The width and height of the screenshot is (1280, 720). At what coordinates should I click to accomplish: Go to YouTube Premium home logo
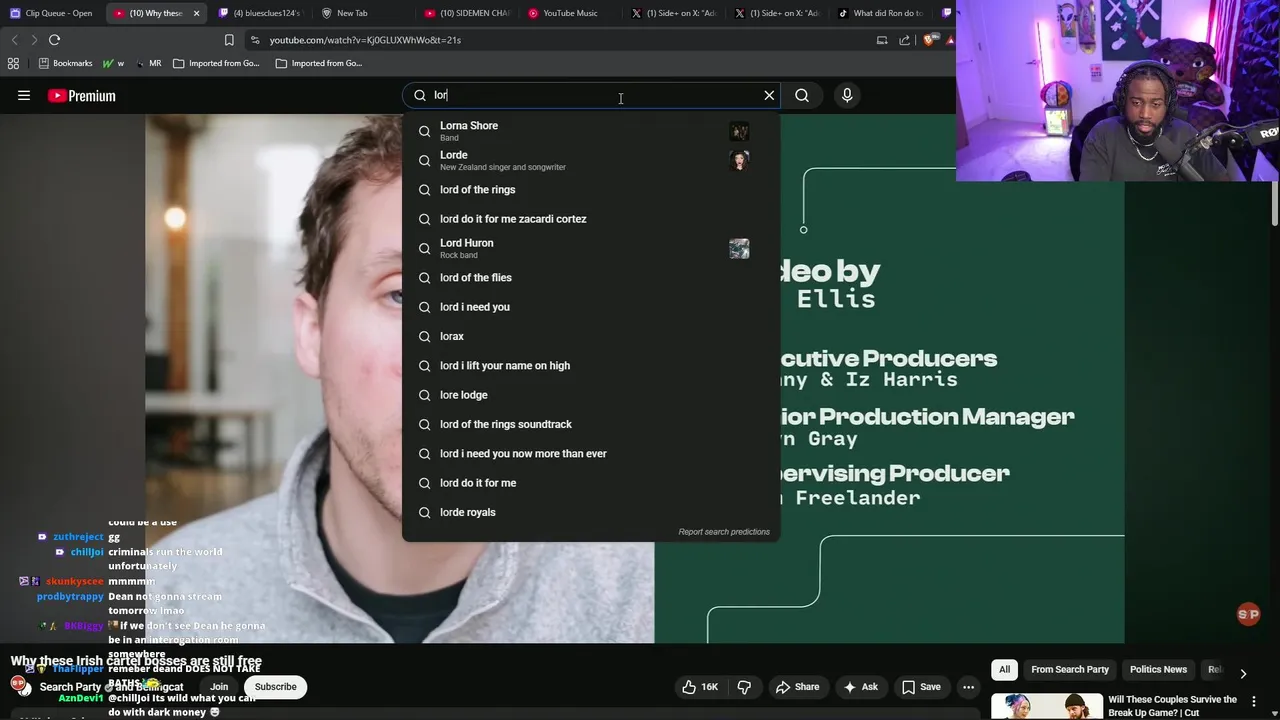[x=82, y=96]
